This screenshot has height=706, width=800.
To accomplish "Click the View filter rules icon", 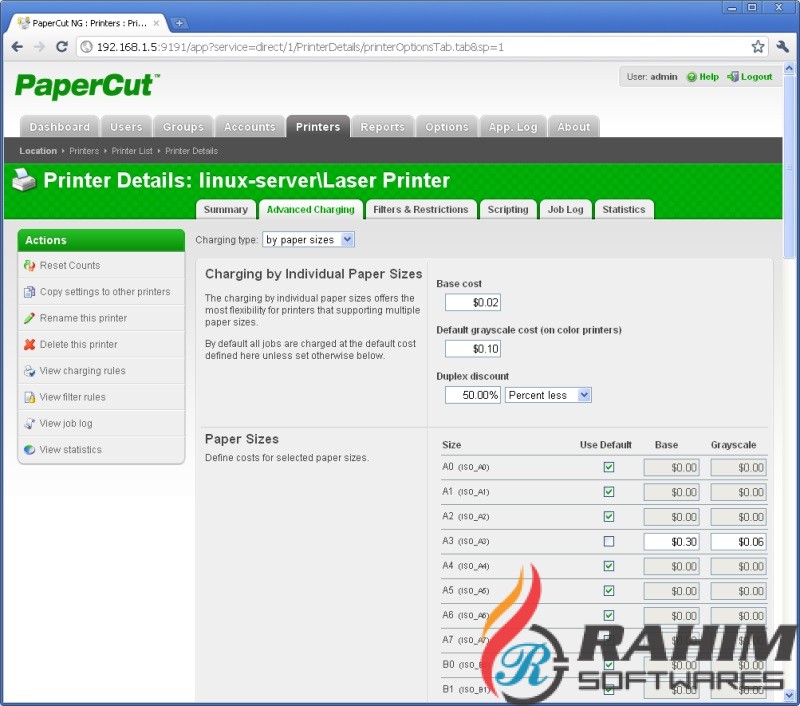I will [30, 397].
